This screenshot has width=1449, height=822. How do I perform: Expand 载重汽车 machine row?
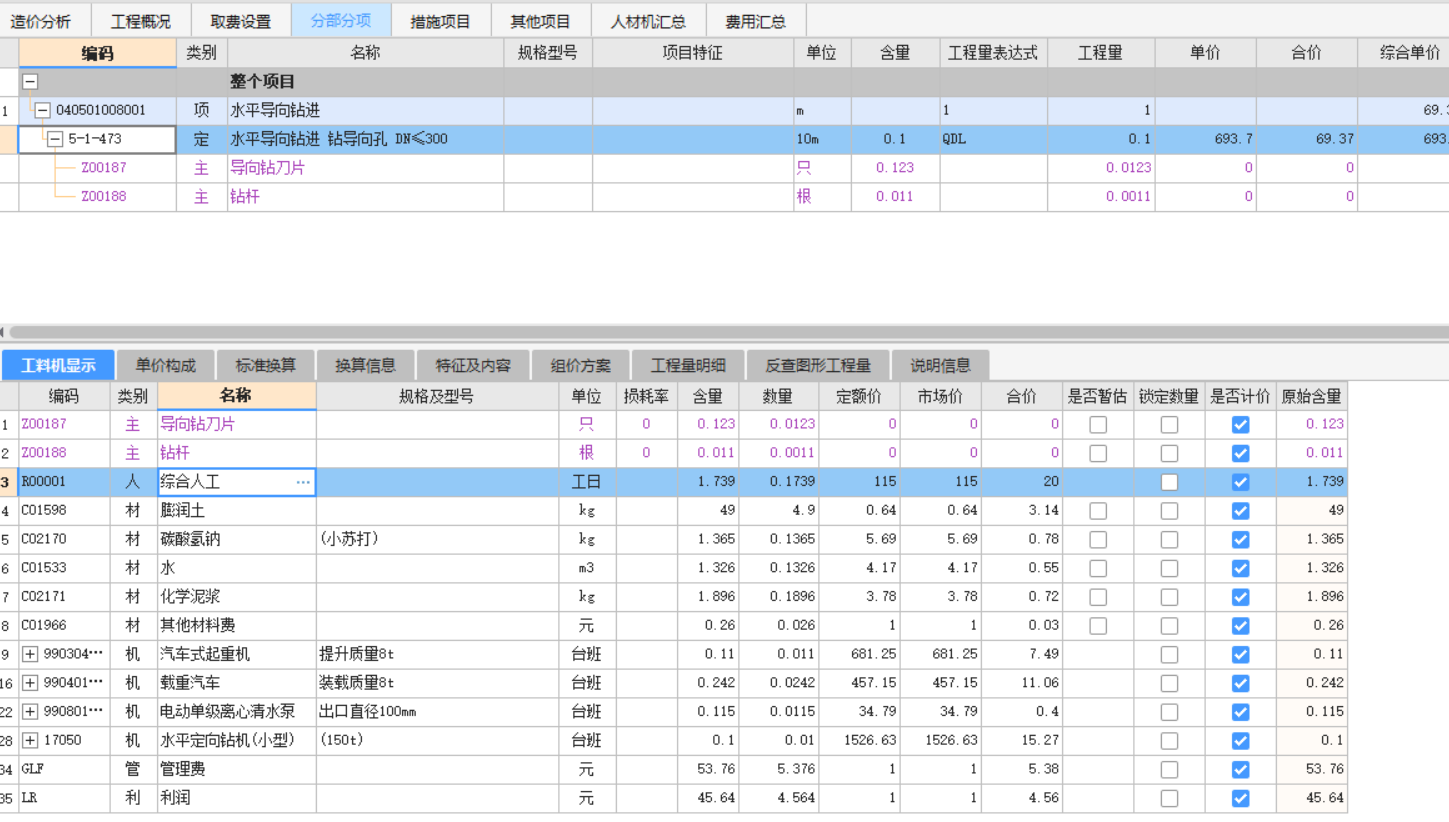30,683
